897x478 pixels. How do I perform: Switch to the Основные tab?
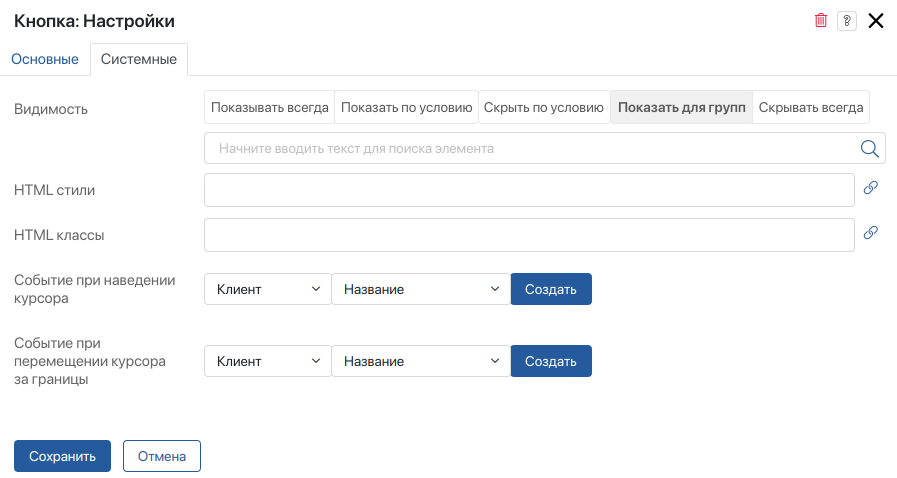click(45, 59)
